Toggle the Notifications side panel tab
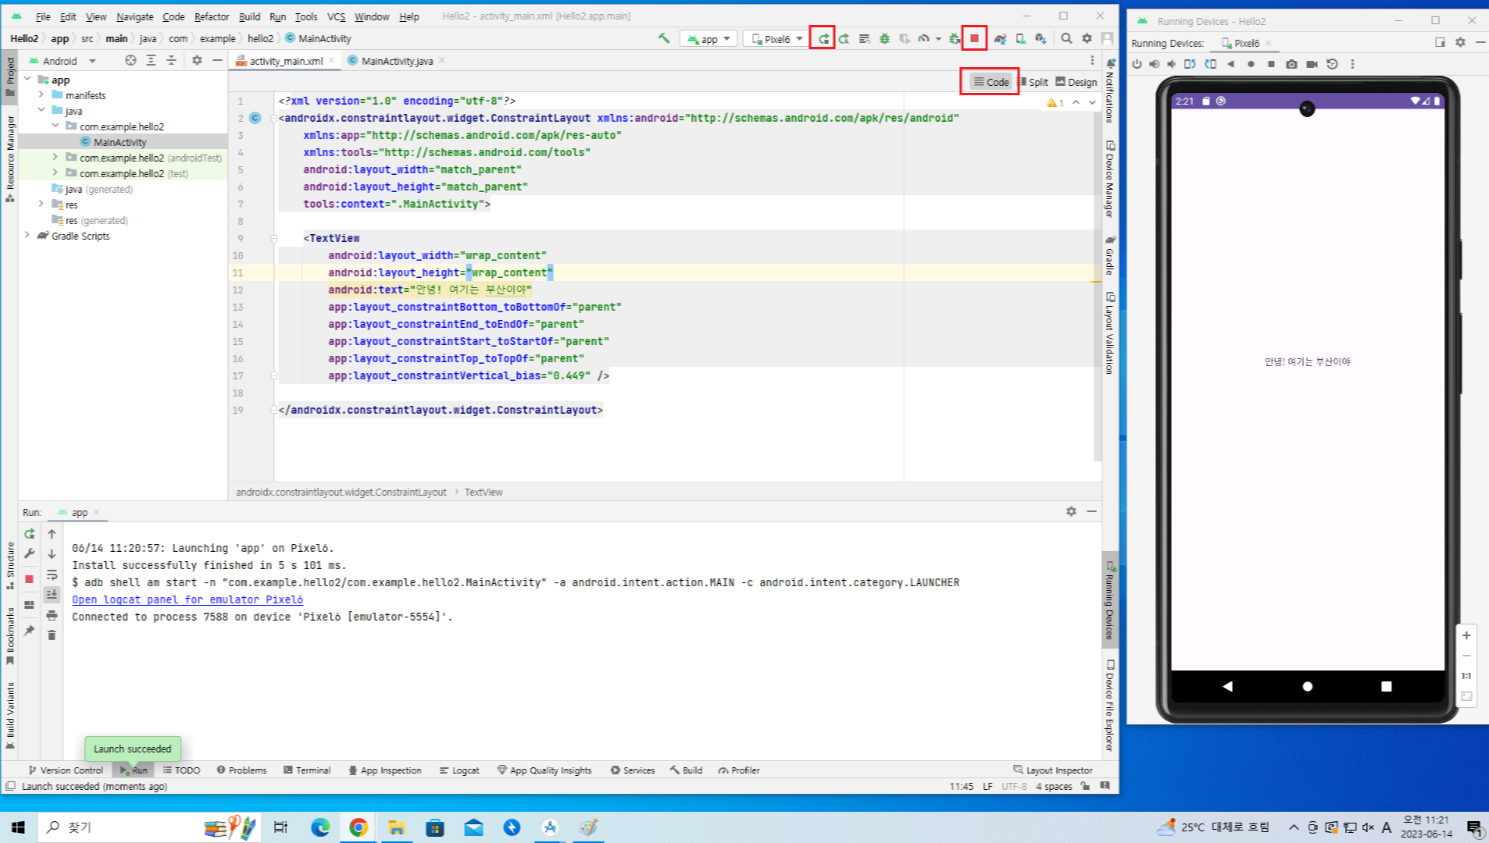Screen dimensions: 1489x843 (x=1110, y=91)
